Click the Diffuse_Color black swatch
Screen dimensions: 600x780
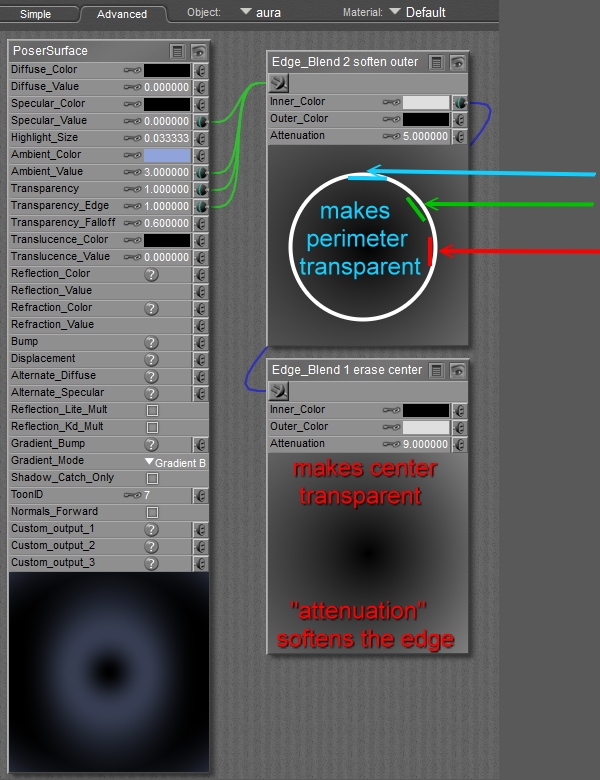click(167, 70)
